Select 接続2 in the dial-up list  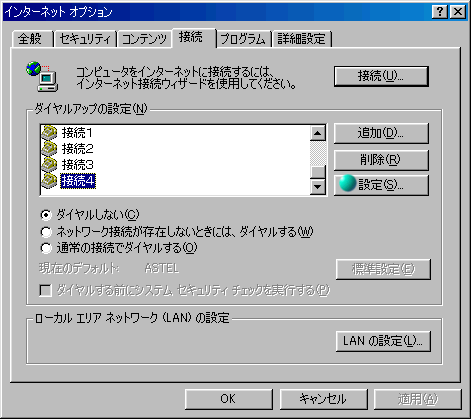click(77, 148)
